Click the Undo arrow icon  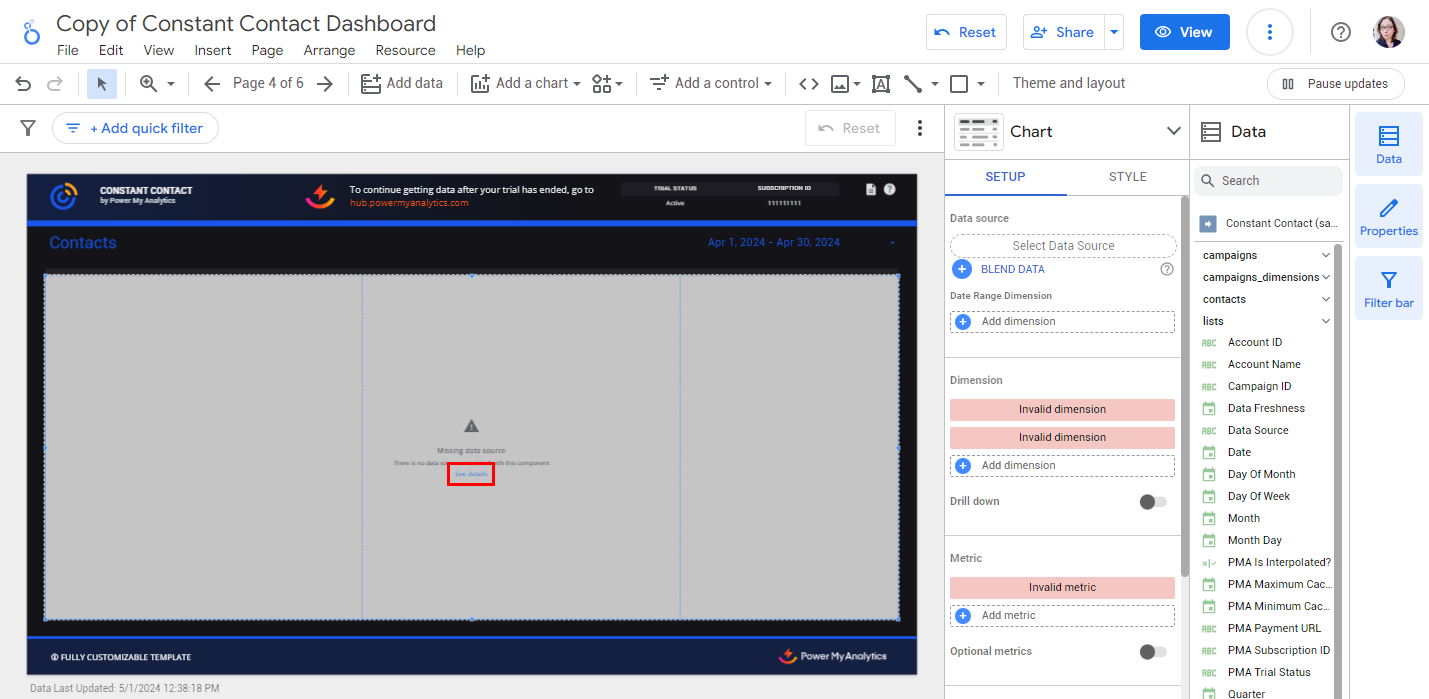24,84
